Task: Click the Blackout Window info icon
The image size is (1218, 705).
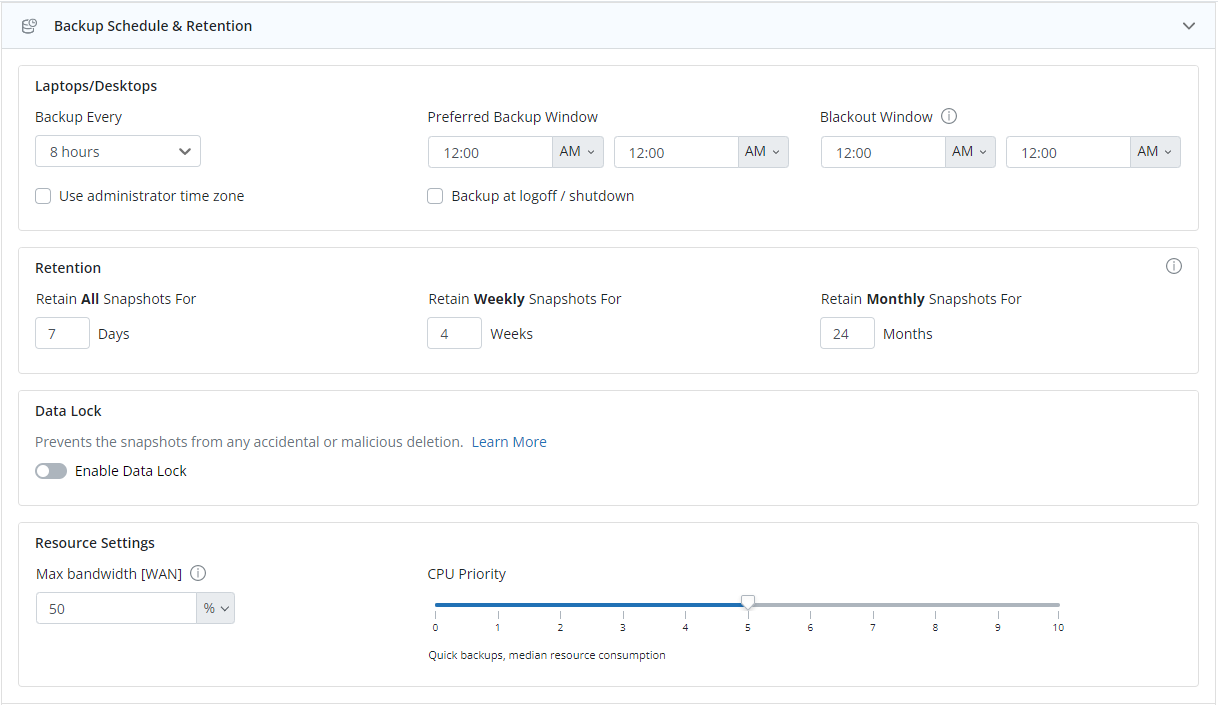Action: tap(949, 116)
